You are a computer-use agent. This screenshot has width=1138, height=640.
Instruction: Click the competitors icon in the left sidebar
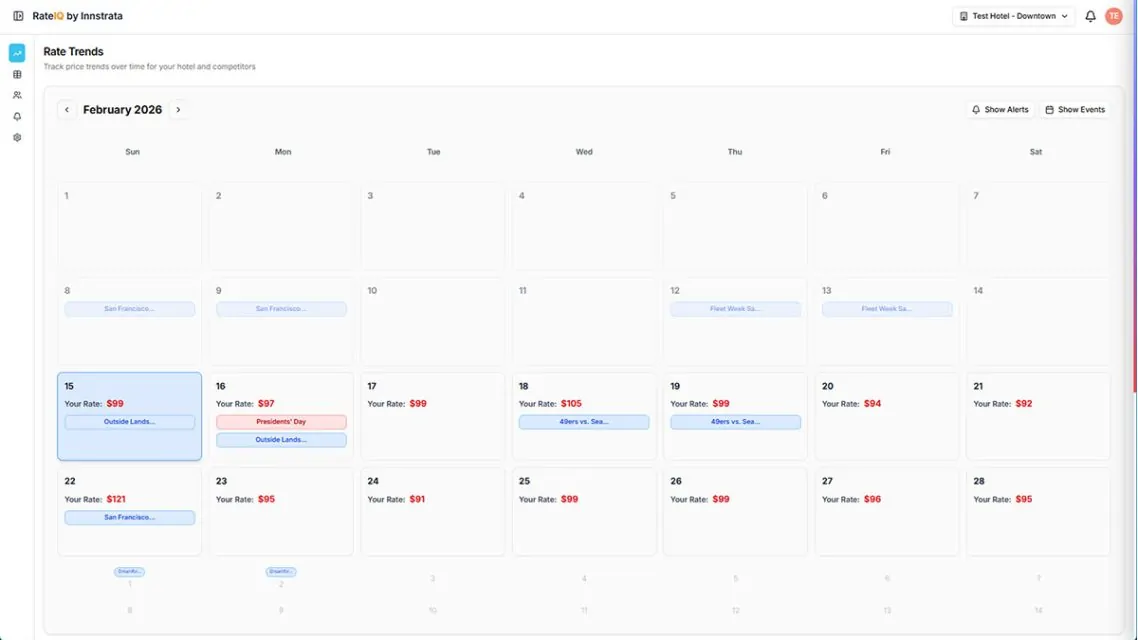click(x=16, y=94)
